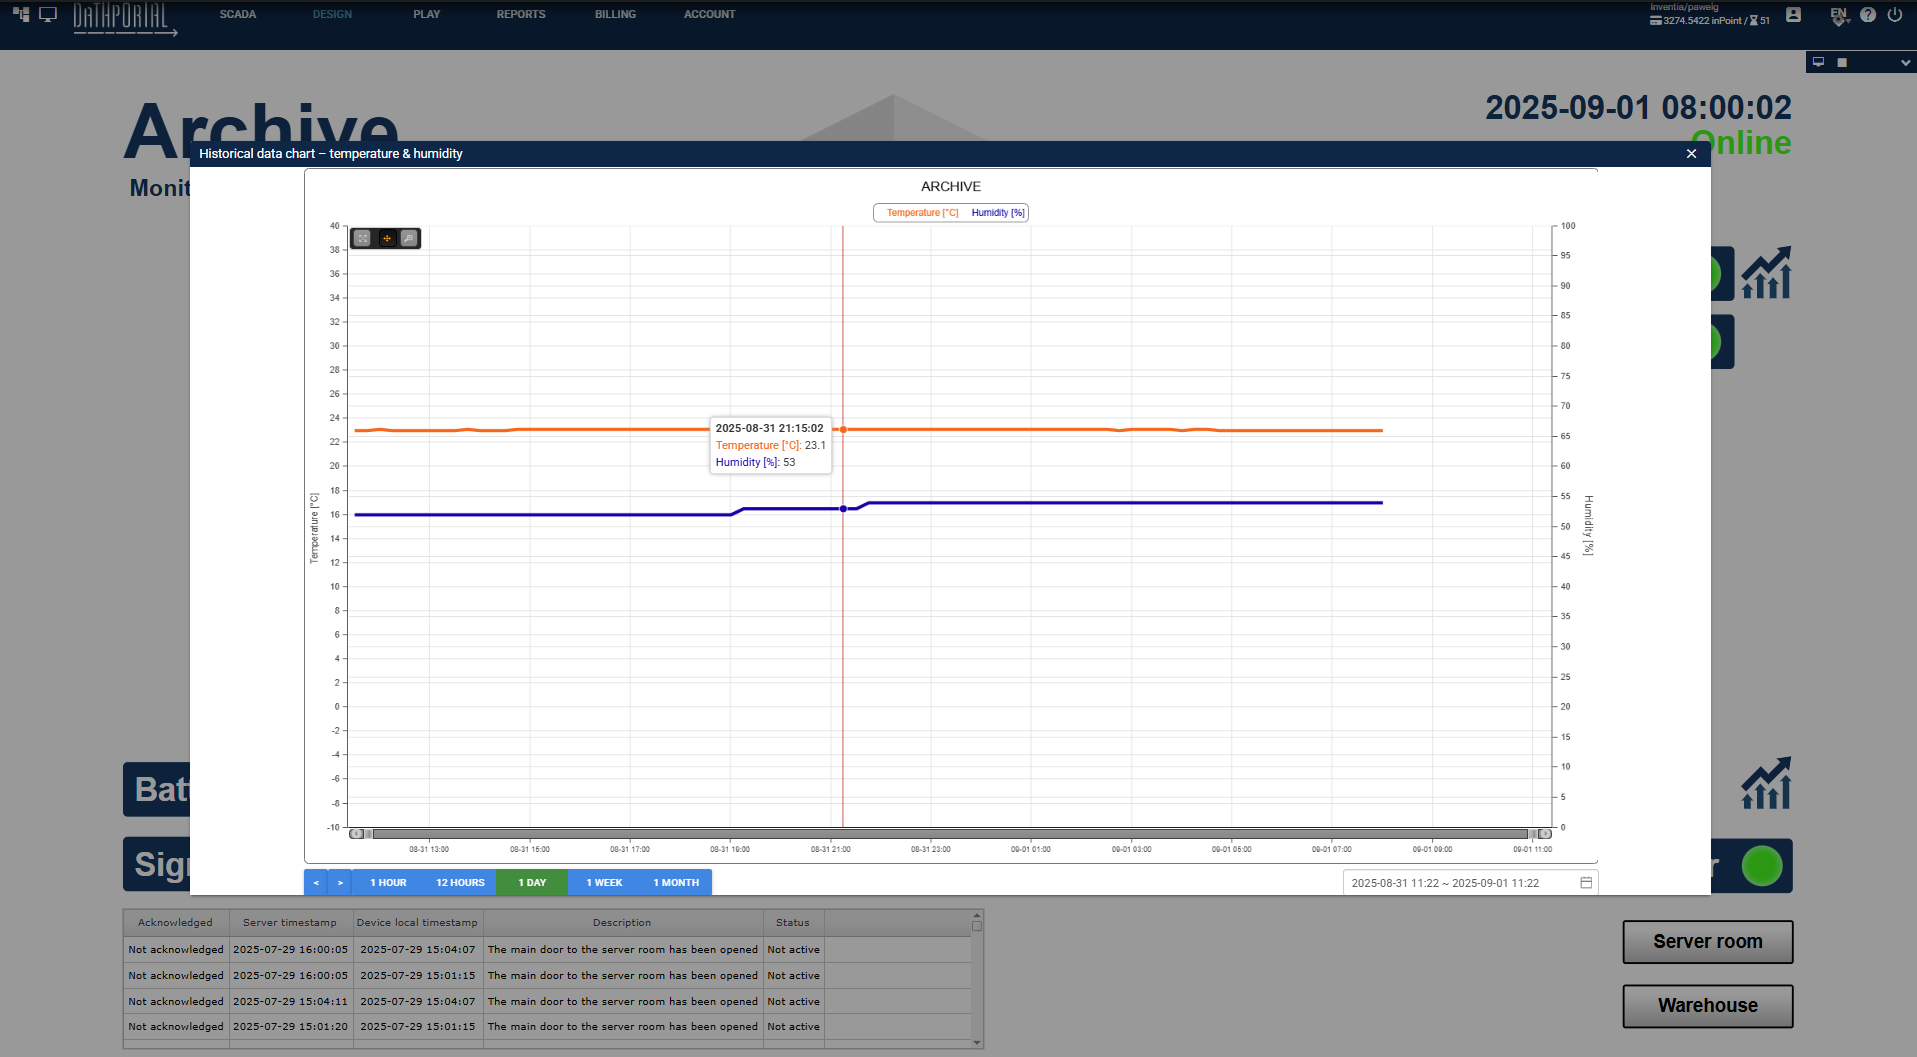Select the magnifier zoom tool on chart
Screen dimensions: 1917x1057
coord(409,238)
